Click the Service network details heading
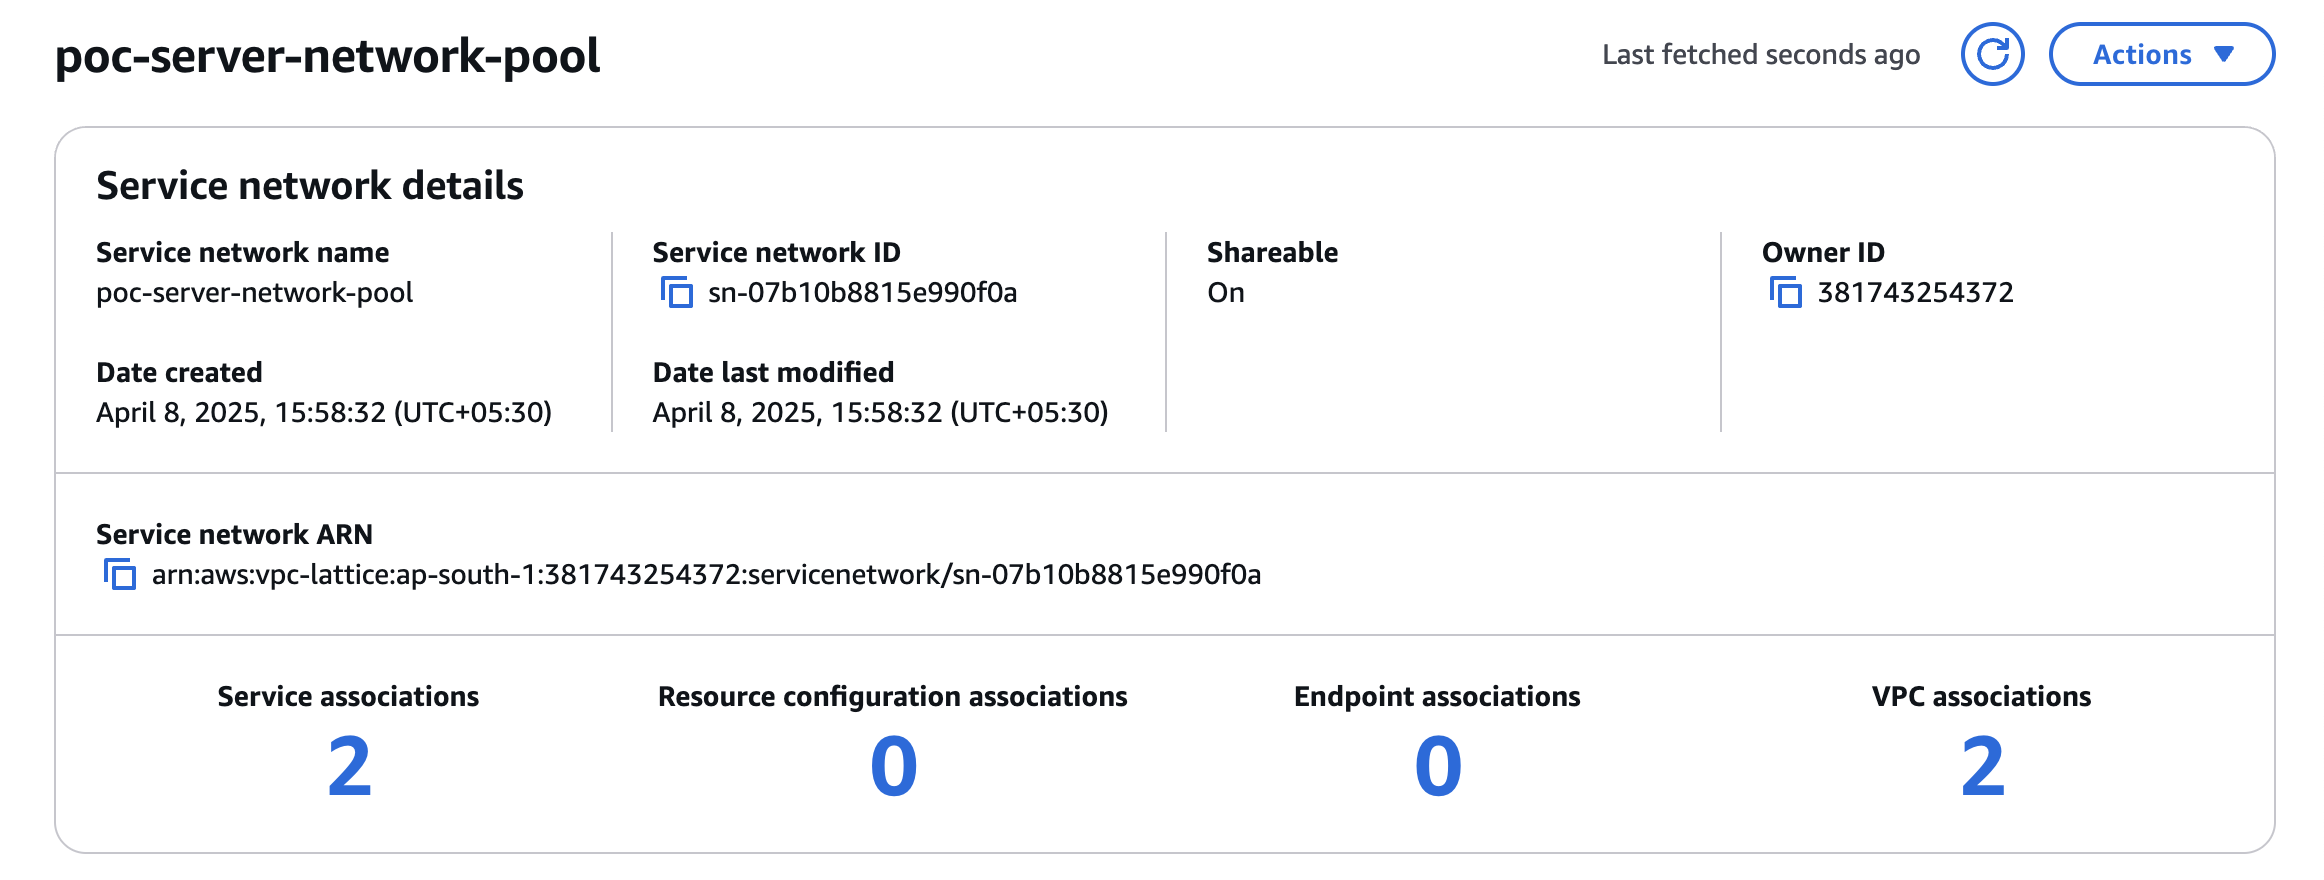Screen dimensions: 2324x880 [x=310, y=186]
